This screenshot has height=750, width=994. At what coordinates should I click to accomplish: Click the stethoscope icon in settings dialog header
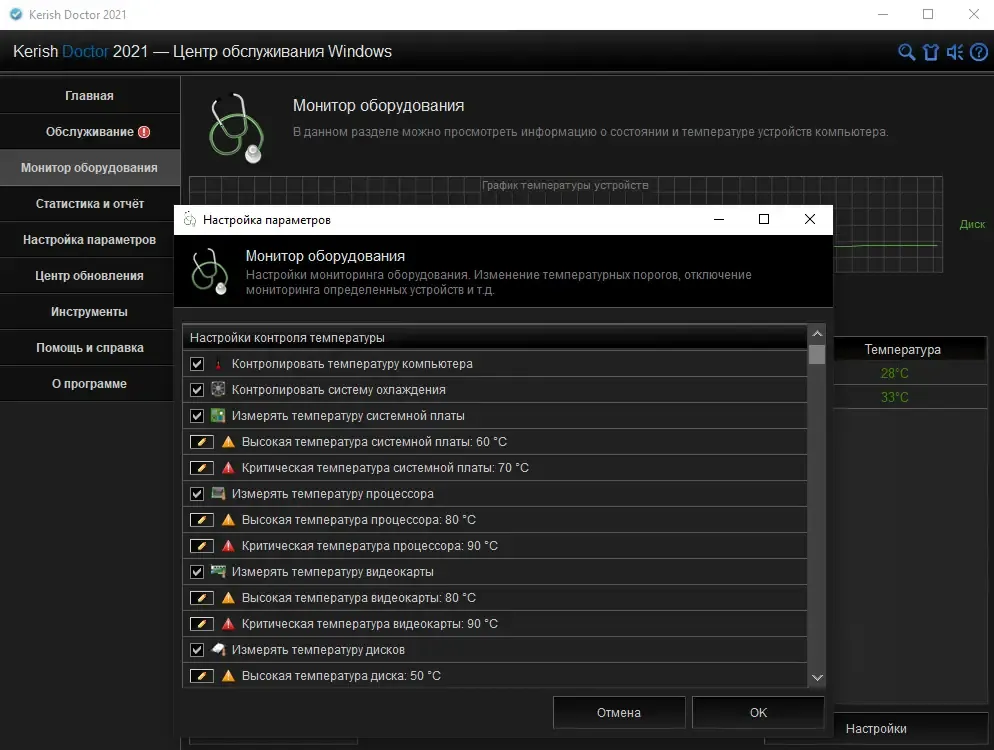pyautogui.click(x=210, y=271)
